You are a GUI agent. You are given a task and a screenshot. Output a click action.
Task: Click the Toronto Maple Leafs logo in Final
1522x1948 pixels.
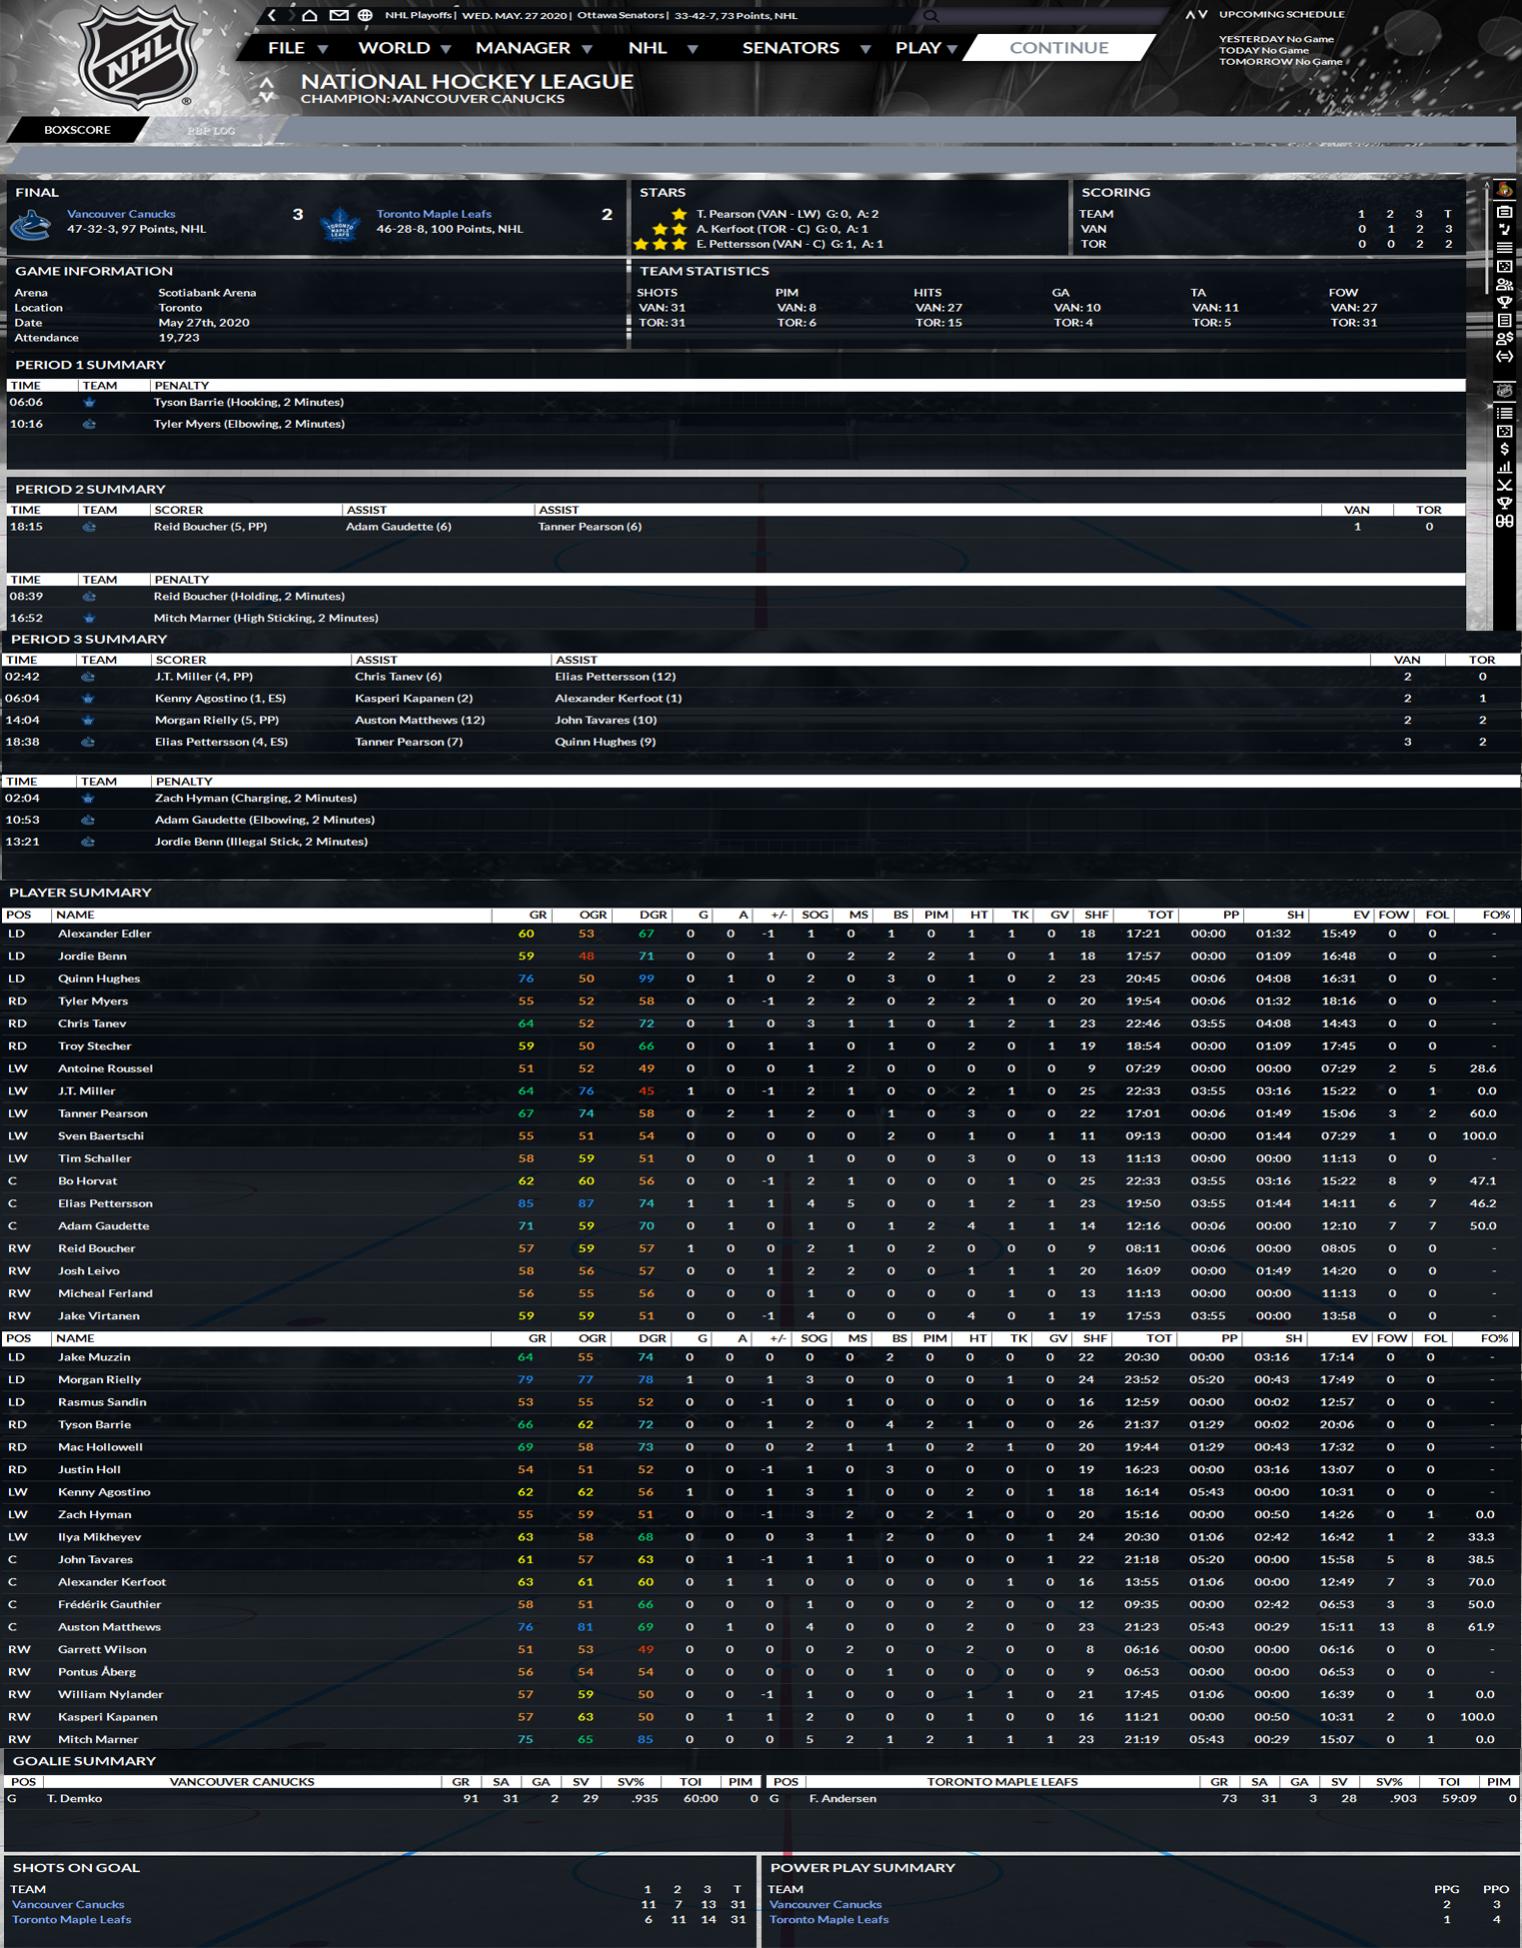[341, 225]
